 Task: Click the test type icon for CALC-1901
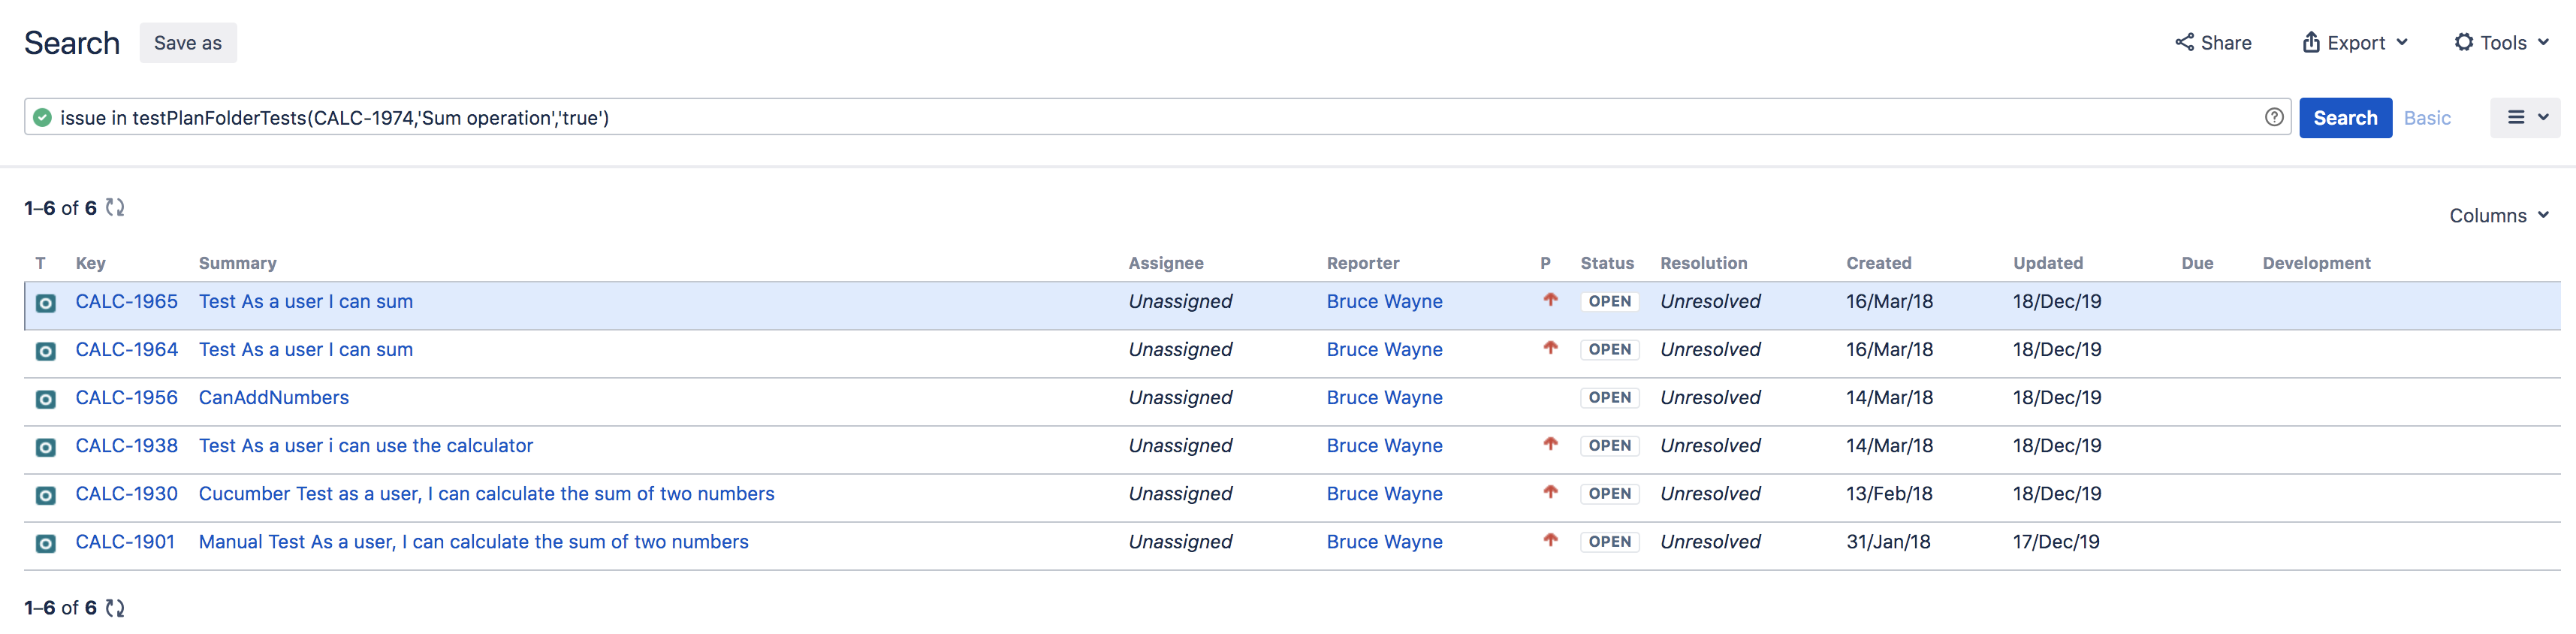coord(46,543)
